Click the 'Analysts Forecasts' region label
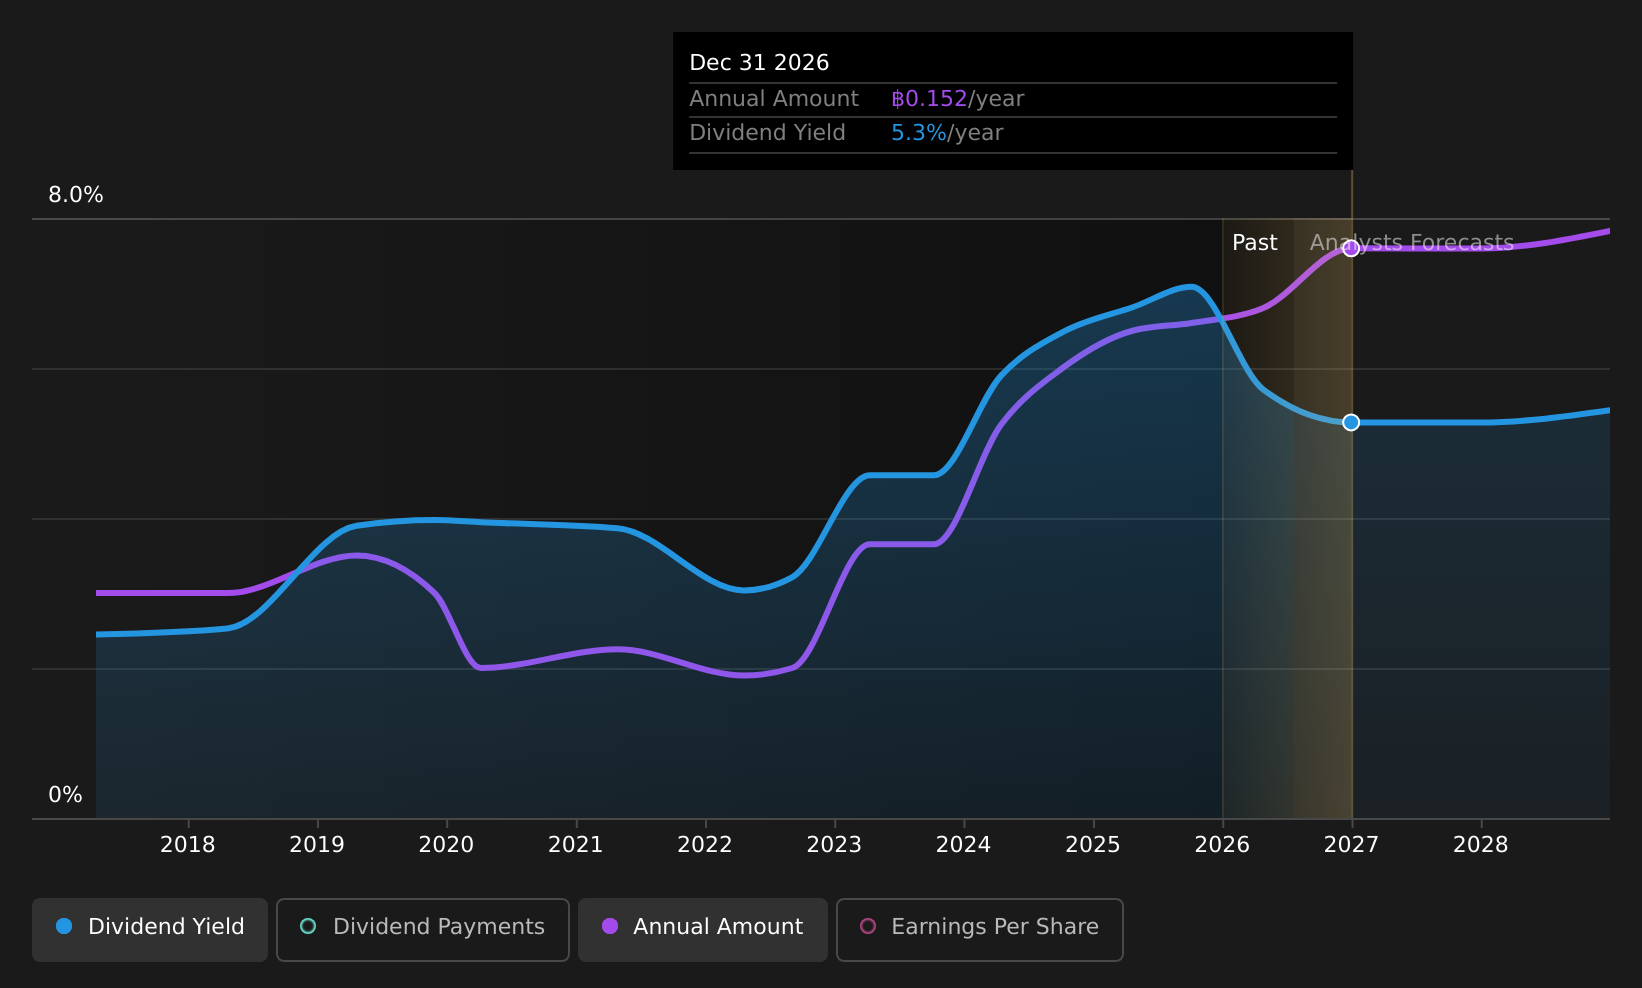The width and height of the screenshot is (1642, 988). click(1412, 243)
